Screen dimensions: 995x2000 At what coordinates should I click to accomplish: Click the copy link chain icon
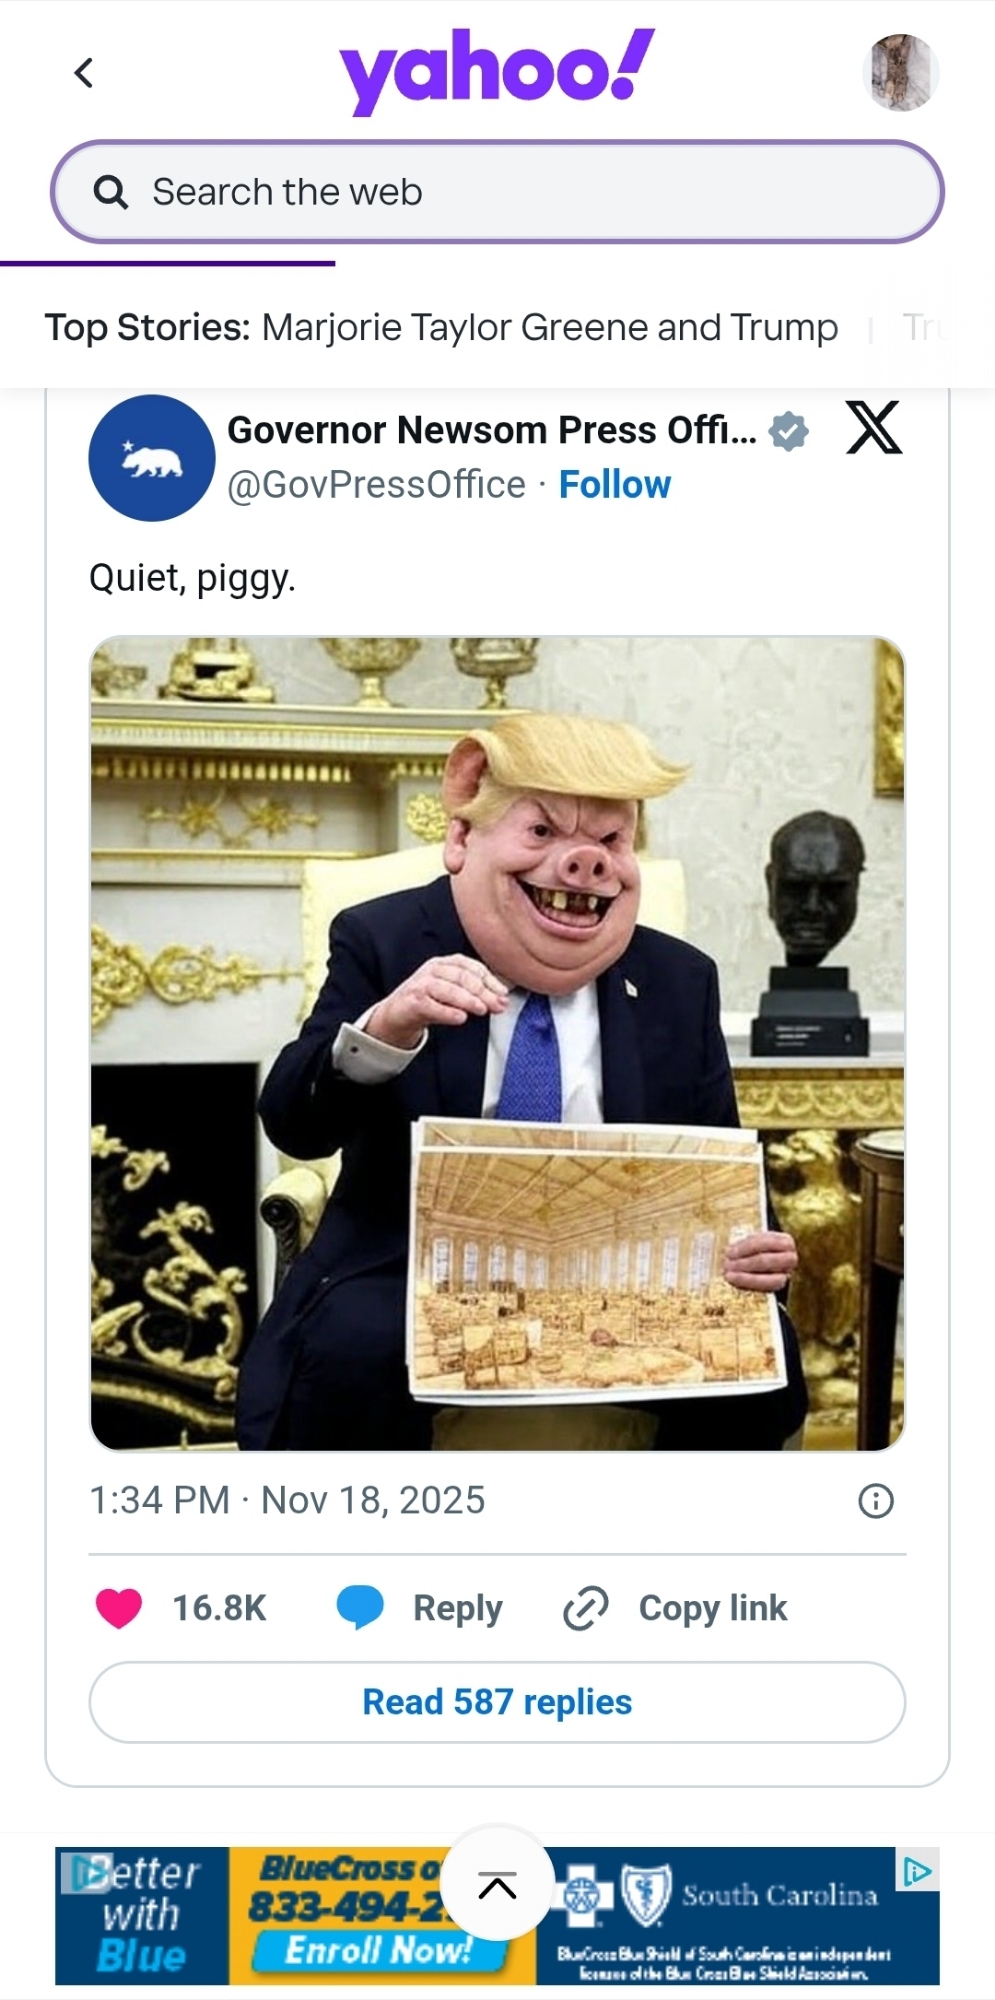coord(586,1608)
